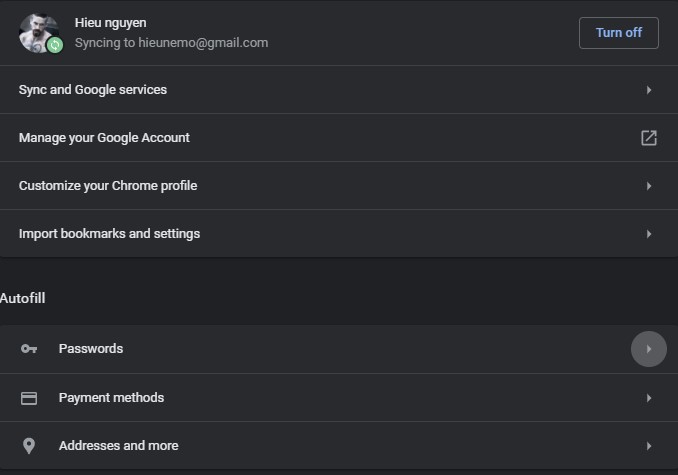
Task: Click the Customize your Chrome profile chevron
Action: coord(648,186)
